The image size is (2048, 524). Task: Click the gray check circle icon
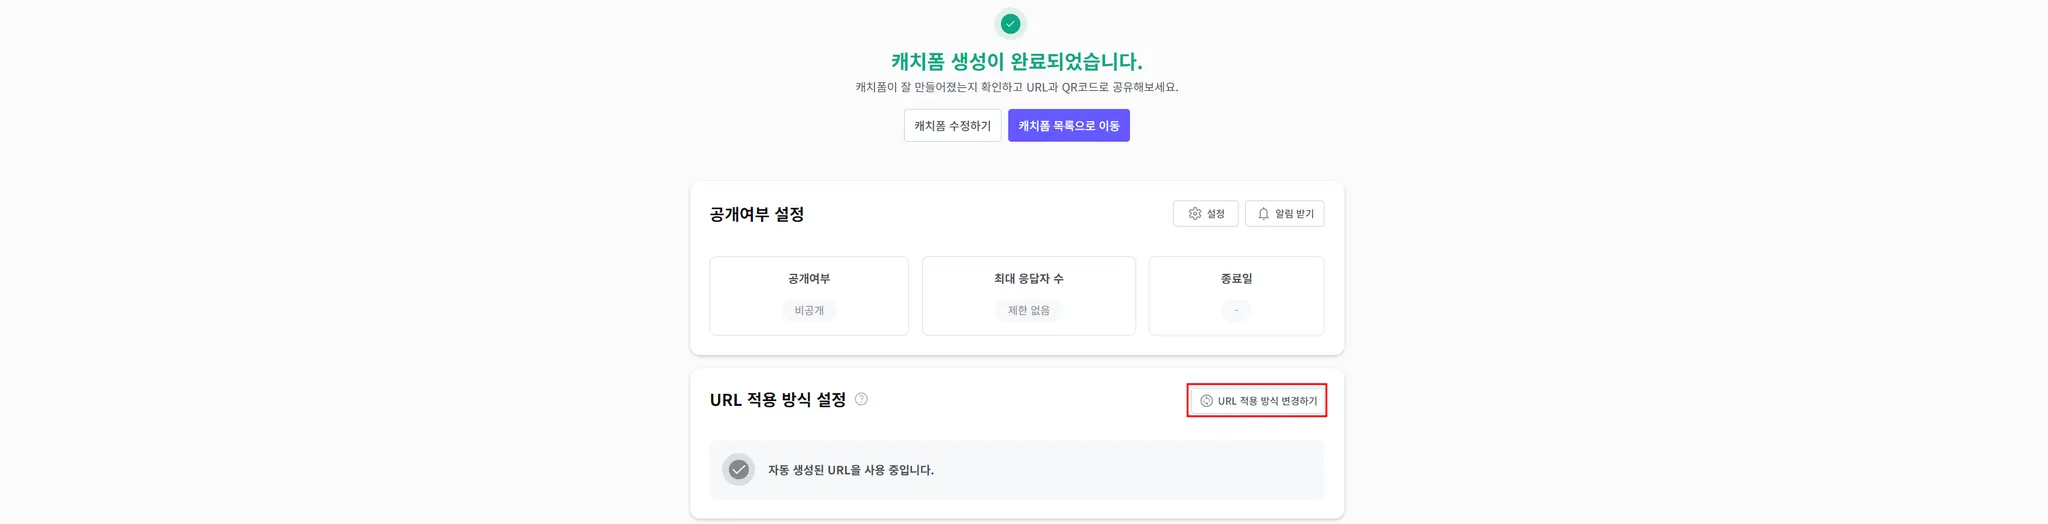pos(739,470)
